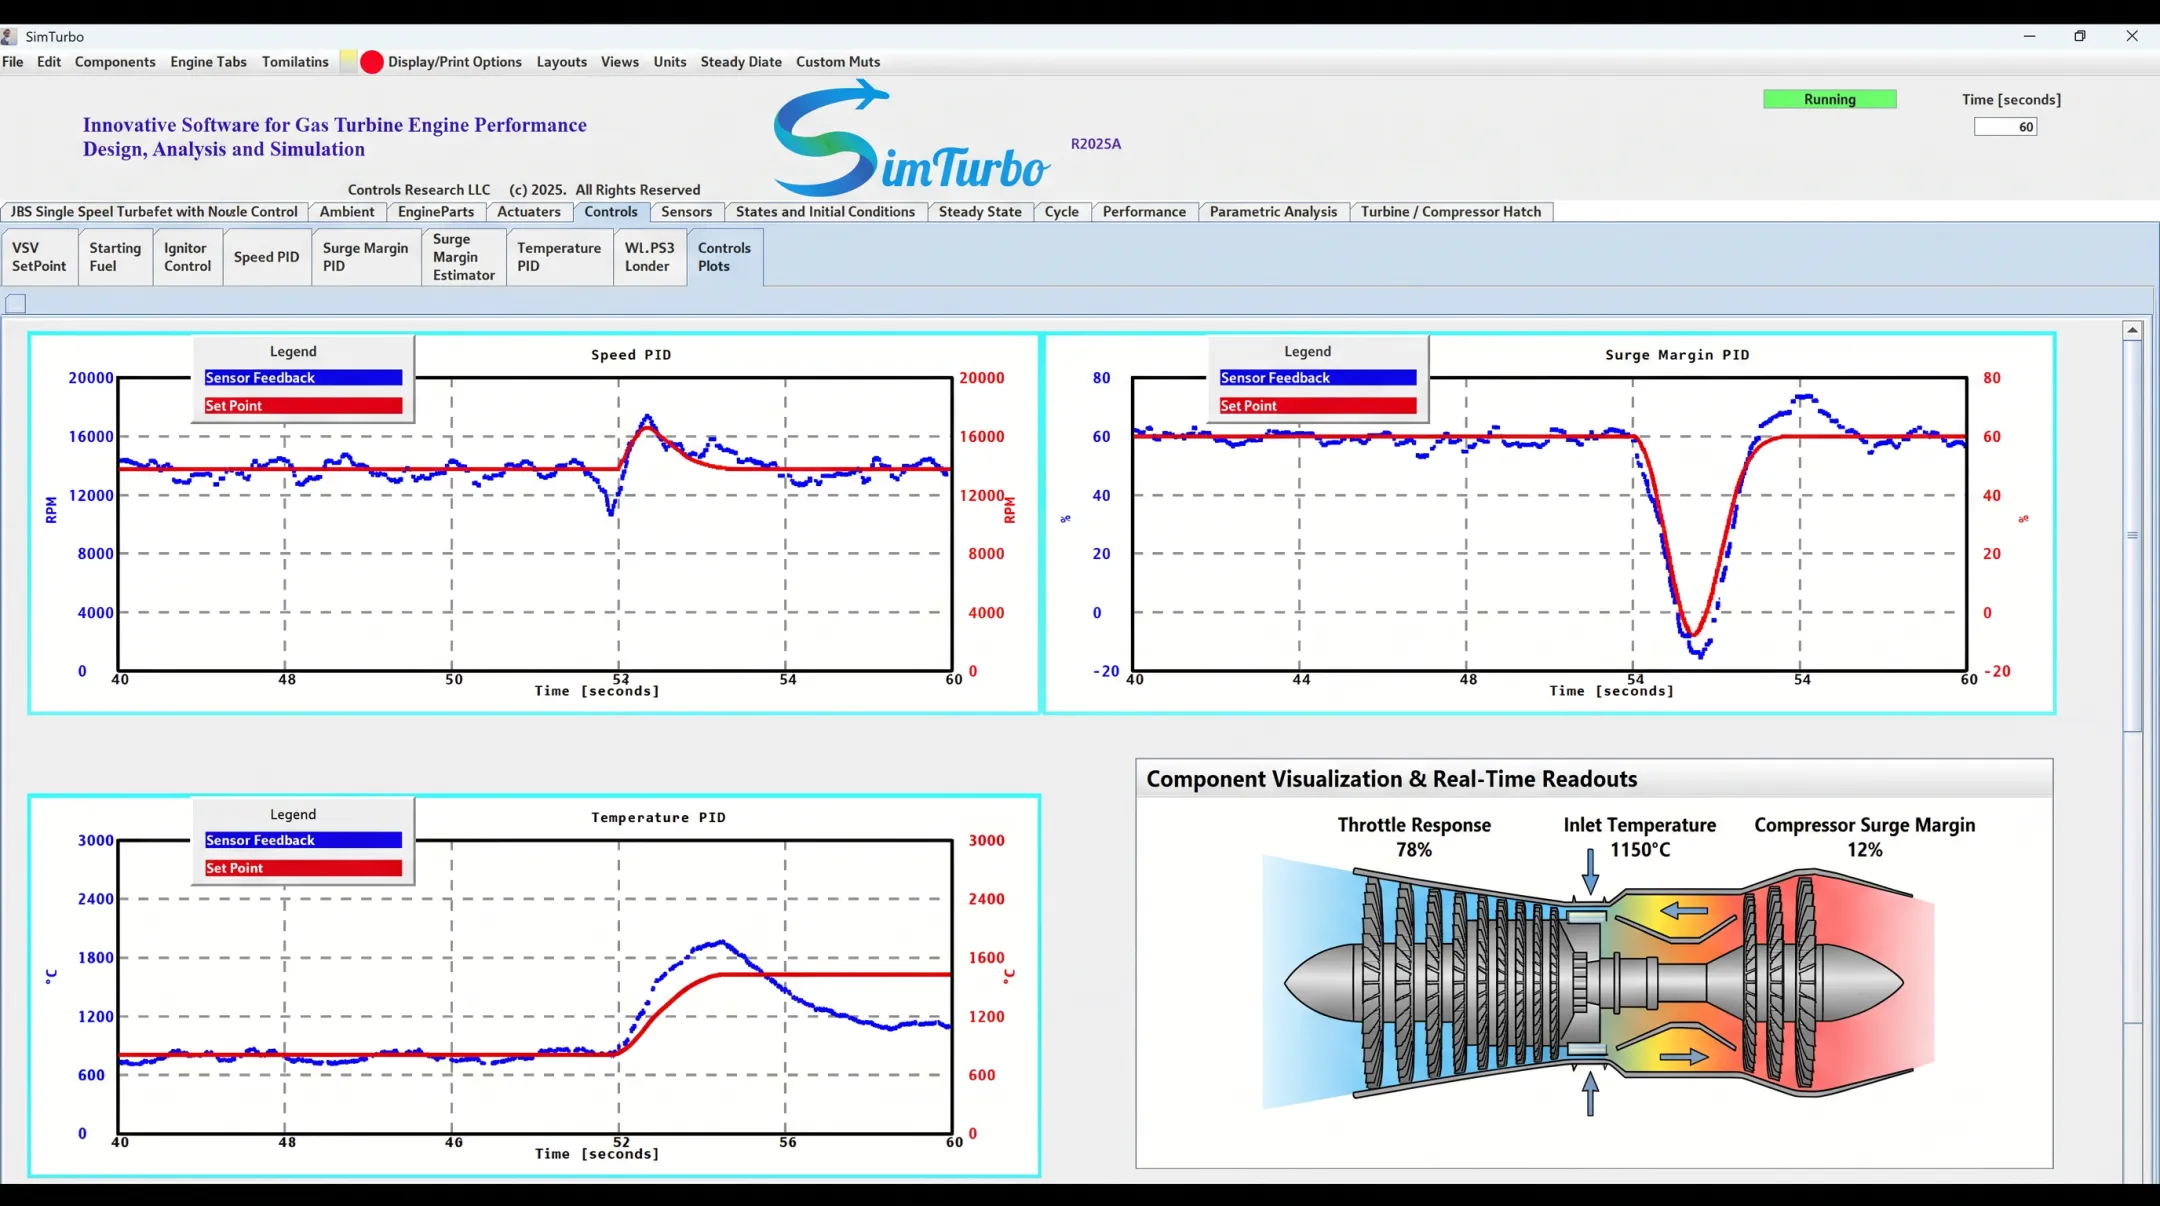Select the Controls Plots sub-tab
This screenshot has width=2160, height=1206.
(x=724, y=257)
